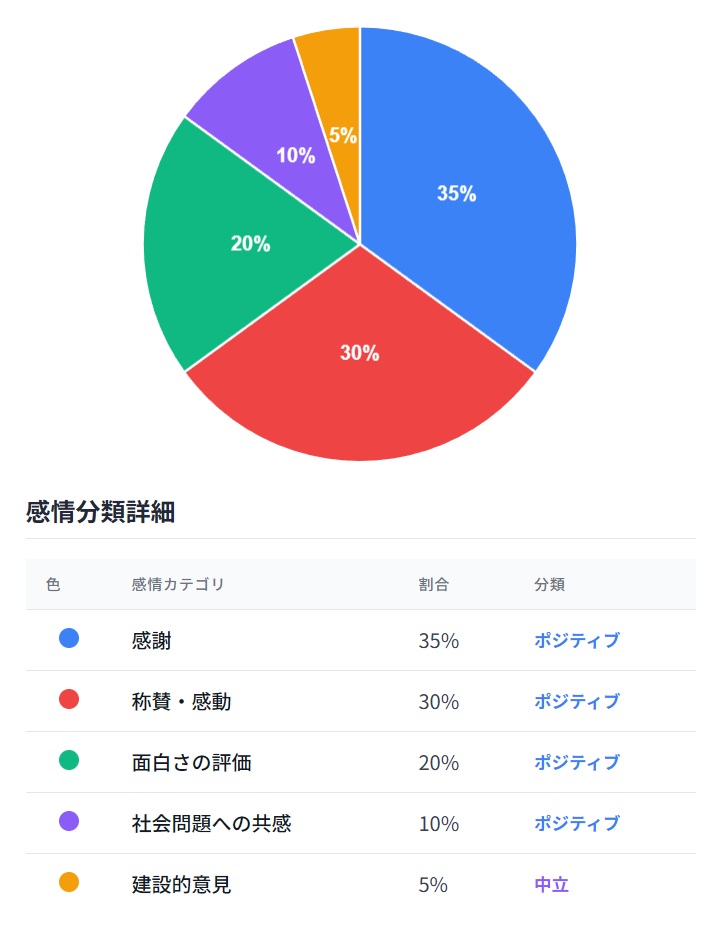The width and height of the screenshot is (714, 935).
Task: Click the 割合 column header
Action: pos(433,584)
